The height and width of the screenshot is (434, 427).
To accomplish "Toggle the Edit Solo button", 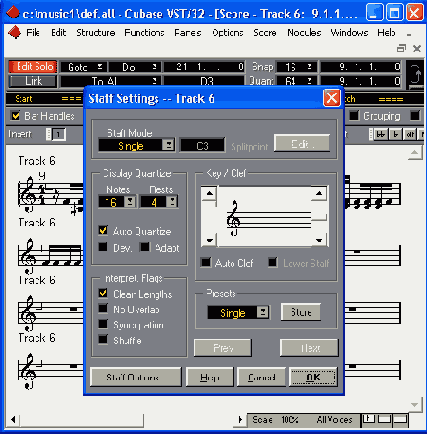I will point(33,67).
